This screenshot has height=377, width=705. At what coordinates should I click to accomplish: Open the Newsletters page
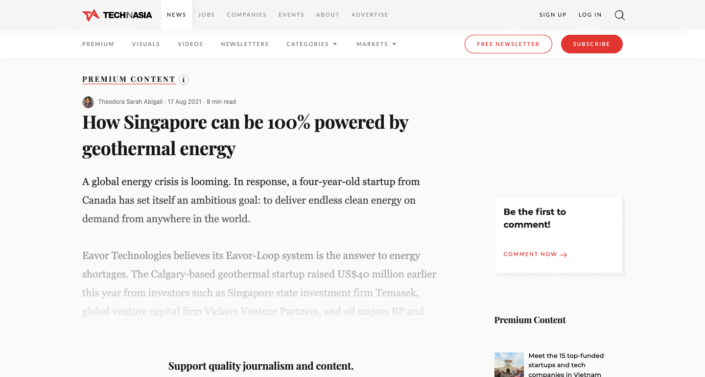pos(245,44)
